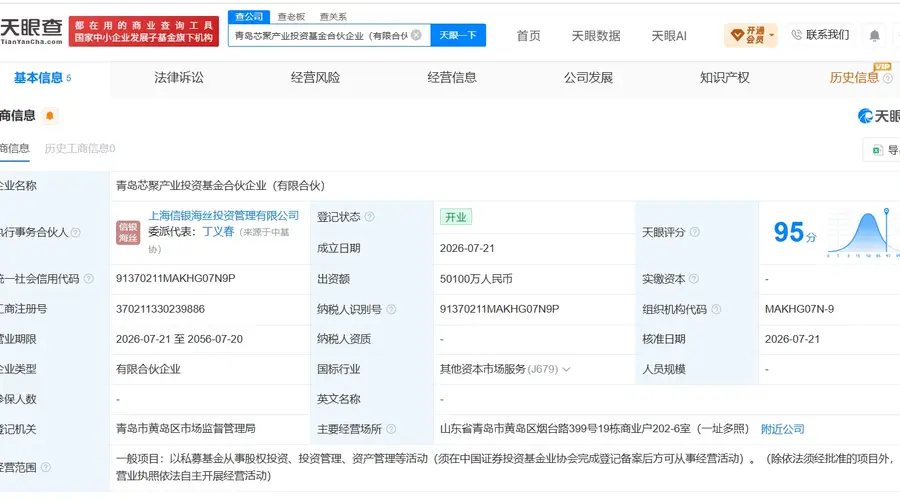Open 天眼数据 in the top nav
This screenshot has height=500, width=900.
[x=596, y=36]
